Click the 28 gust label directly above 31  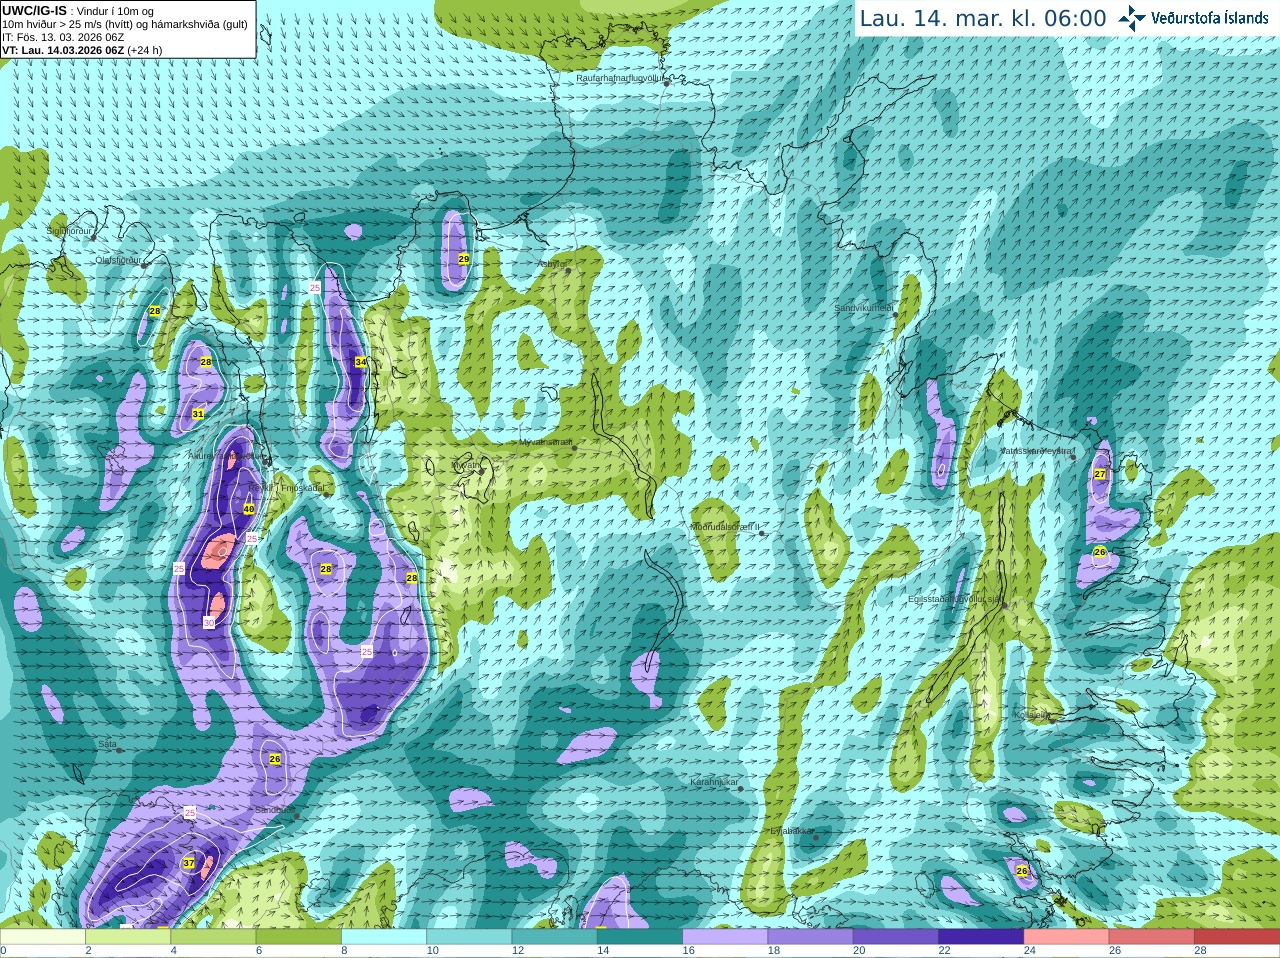coord(206,362)
